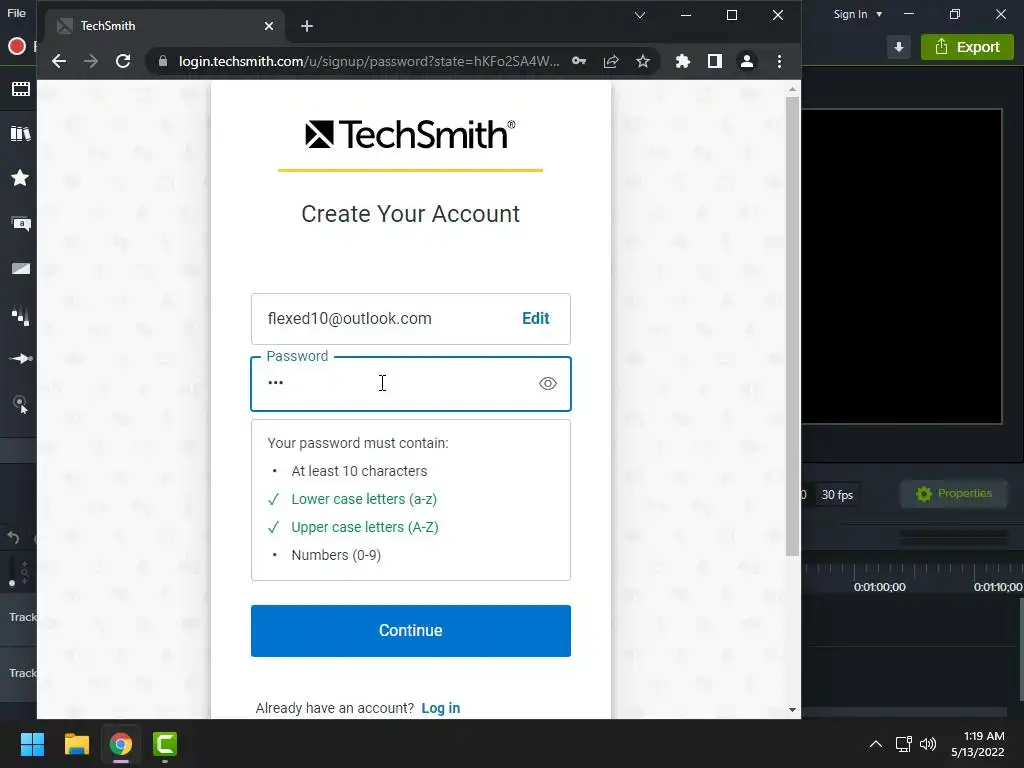Open the Library icon in Camtasia sidebar

20,134
